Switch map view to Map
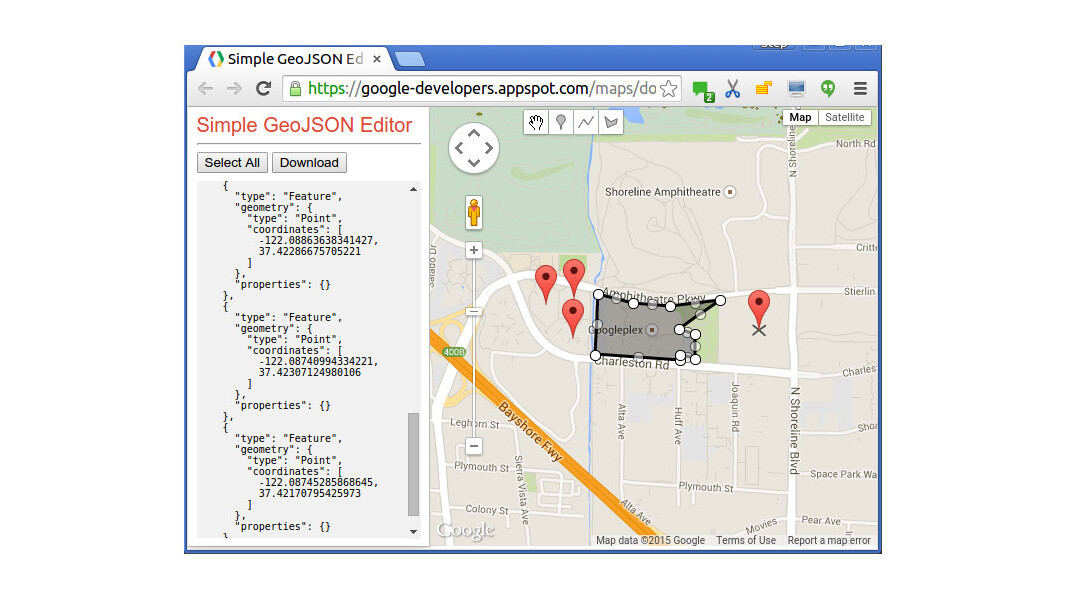Viewport: 1067px width, 600px height. (x=800, y=118)
